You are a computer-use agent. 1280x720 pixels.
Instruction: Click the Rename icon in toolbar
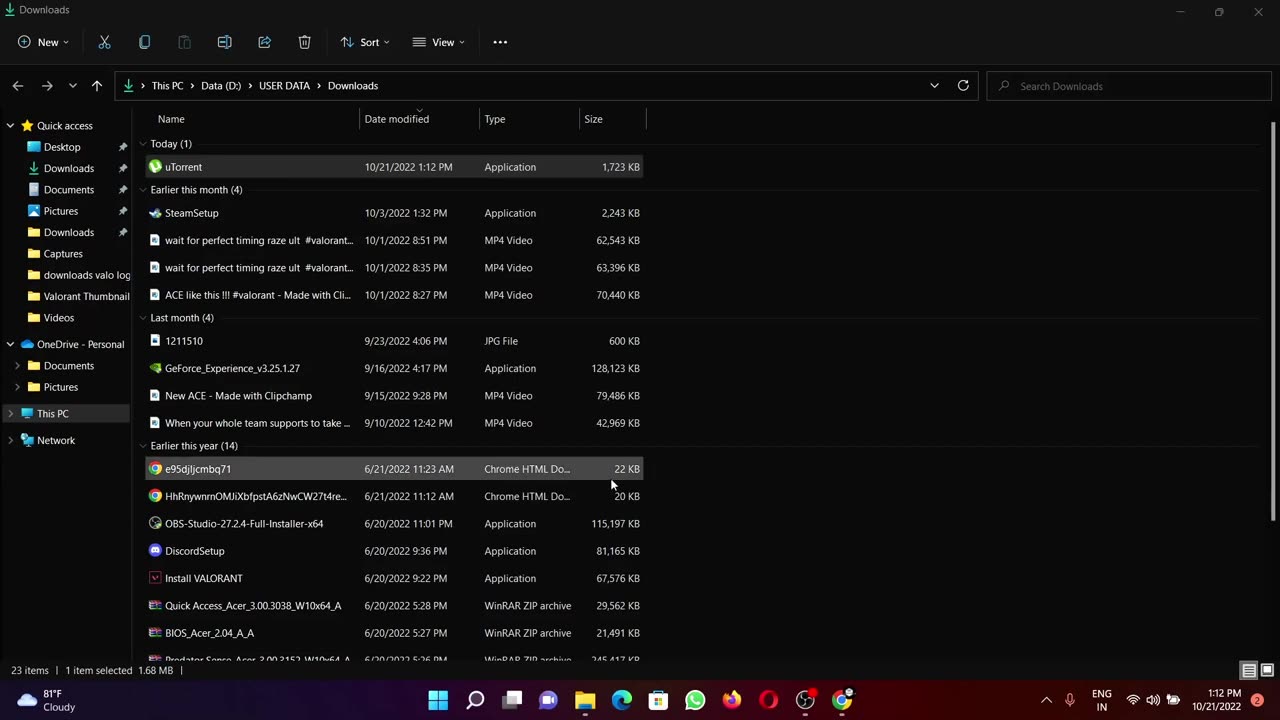224,42
